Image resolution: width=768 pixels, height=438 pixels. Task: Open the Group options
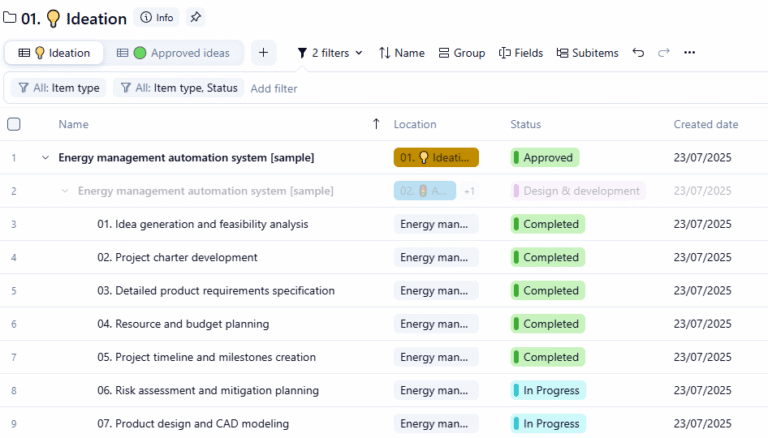462,53
